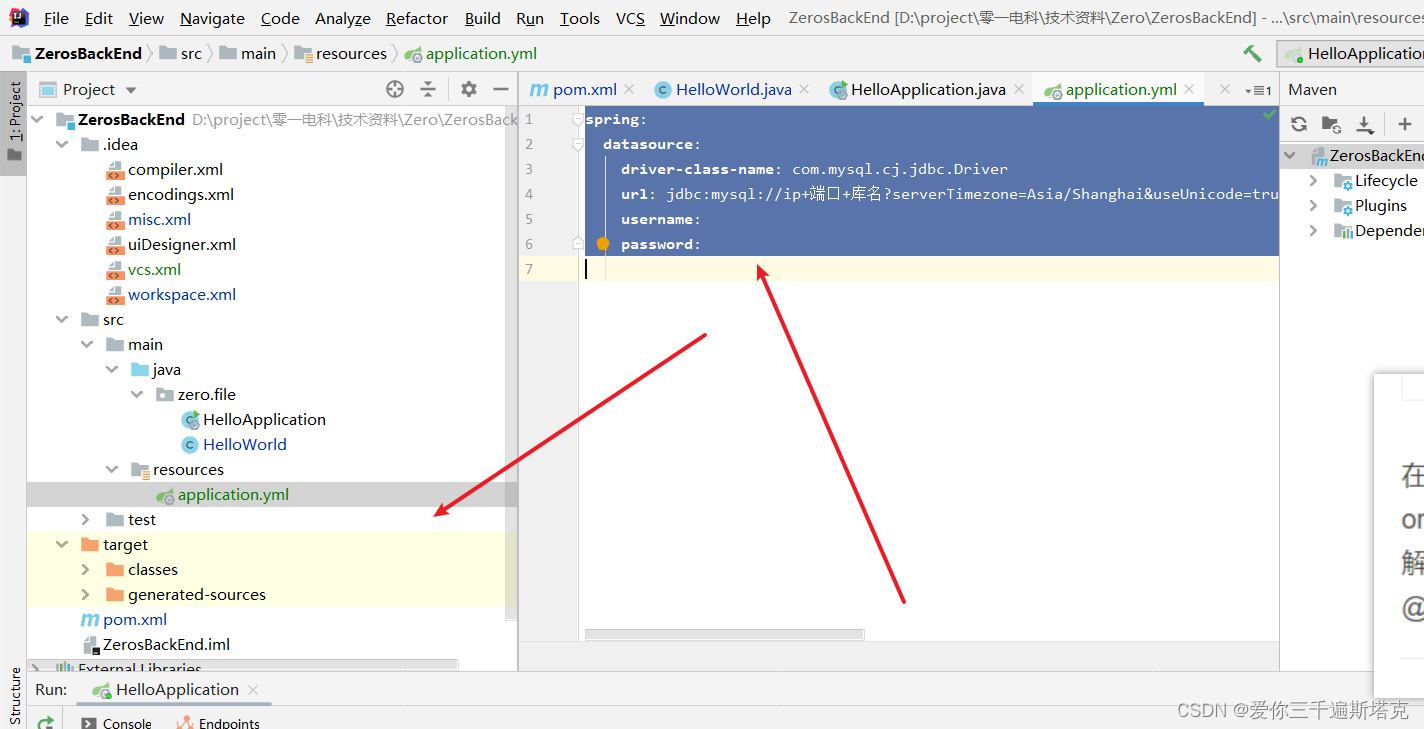Click the fold end marker on line 6
This screenshot has width=1424, height=729.
[x=577, y=243]
